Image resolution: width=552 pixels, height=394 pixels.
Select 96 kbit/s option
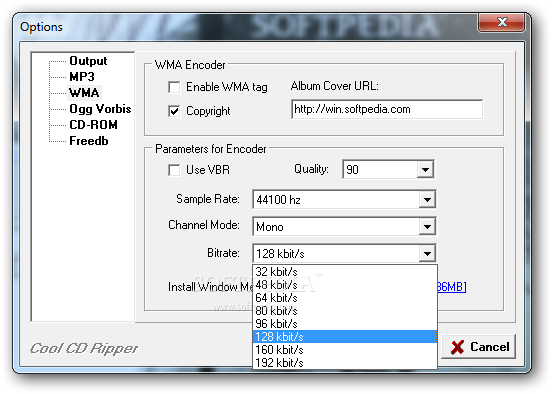point(345,324)
